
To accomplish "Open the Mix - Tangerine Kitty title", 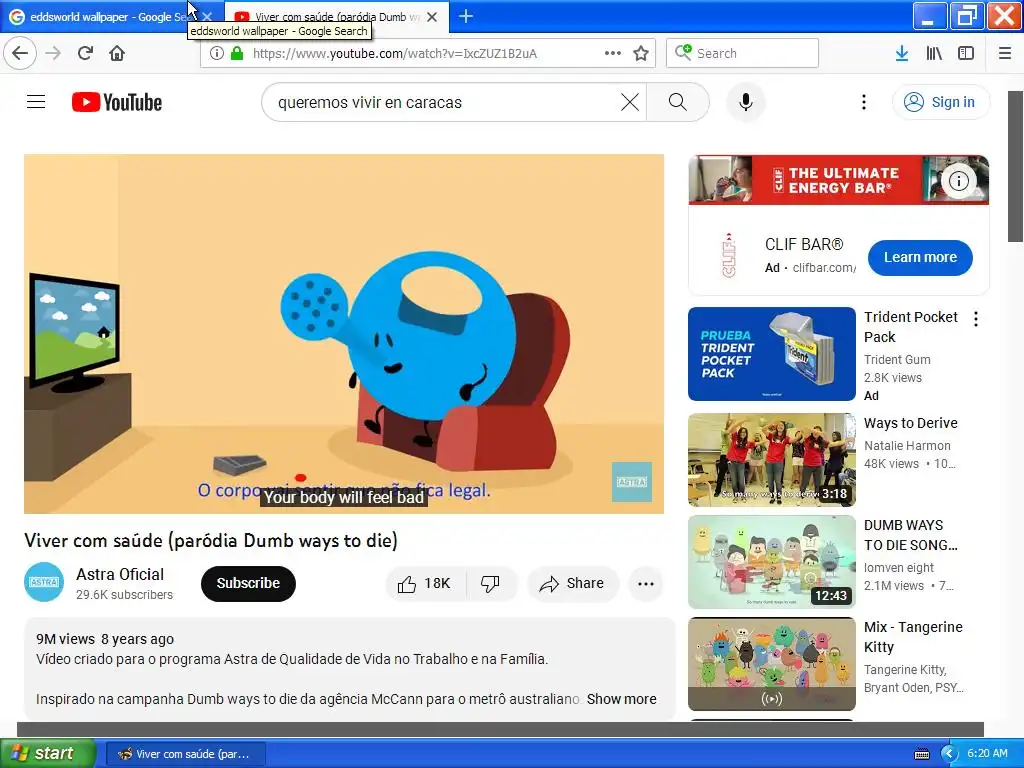I will 913,637.
